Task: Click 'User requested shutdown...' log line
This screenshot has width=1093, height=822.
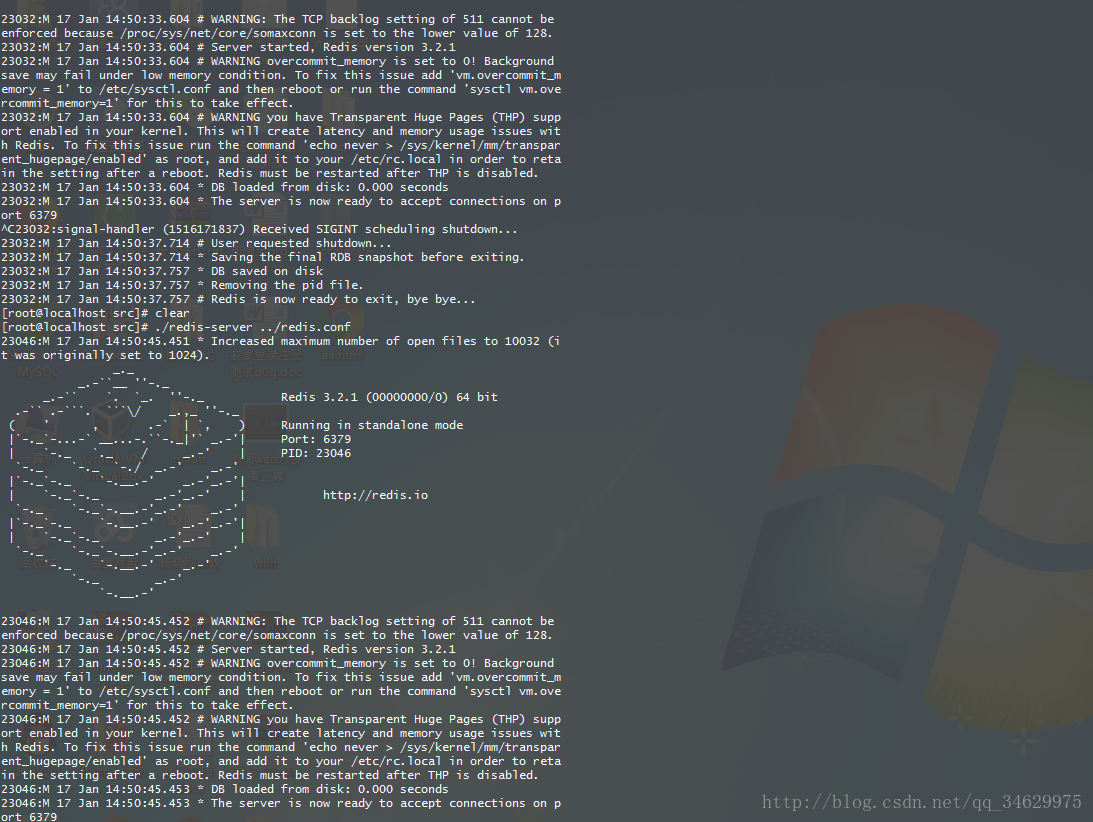Action: (x=197, y=243)
